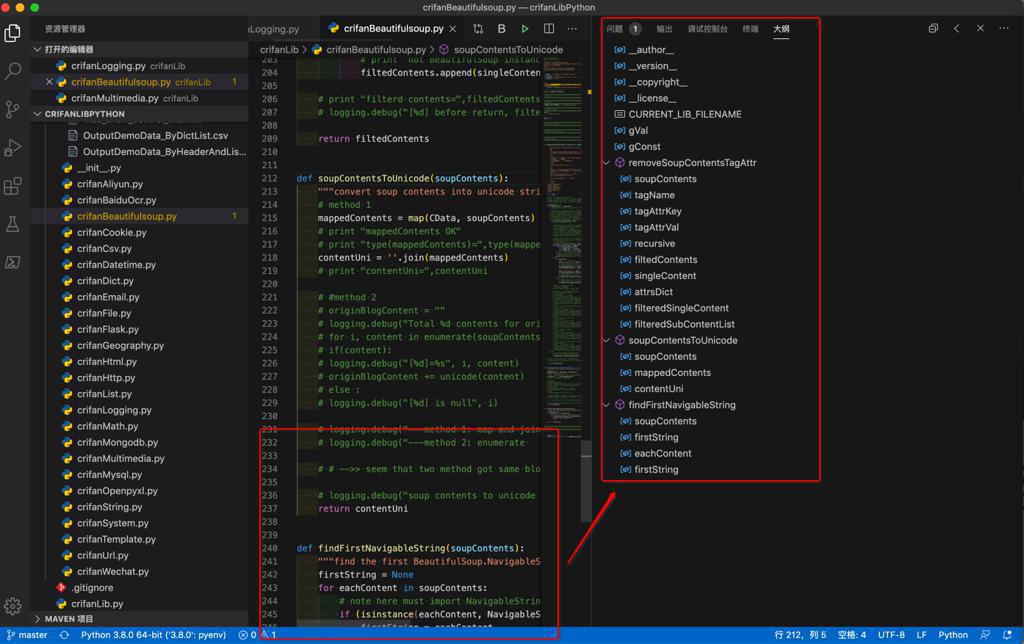Viewport: 1024px width, 644px height.
Task: Collapse the removeSoupContentsTagAttr outline node
Action: (x=607, y=163)
